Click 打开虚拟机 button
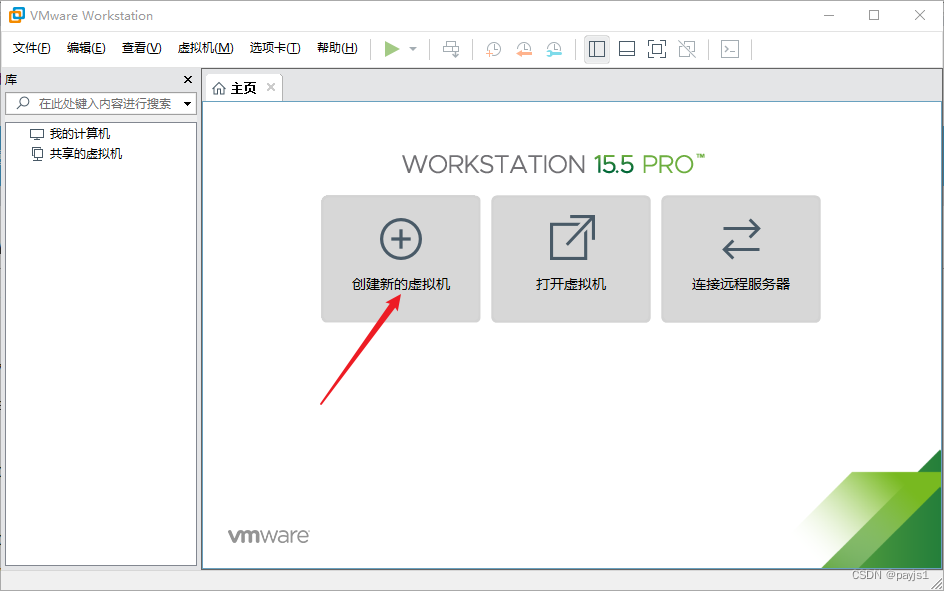Screen dimensions: 944x591 pyautogui.click(x=571, y=259)
